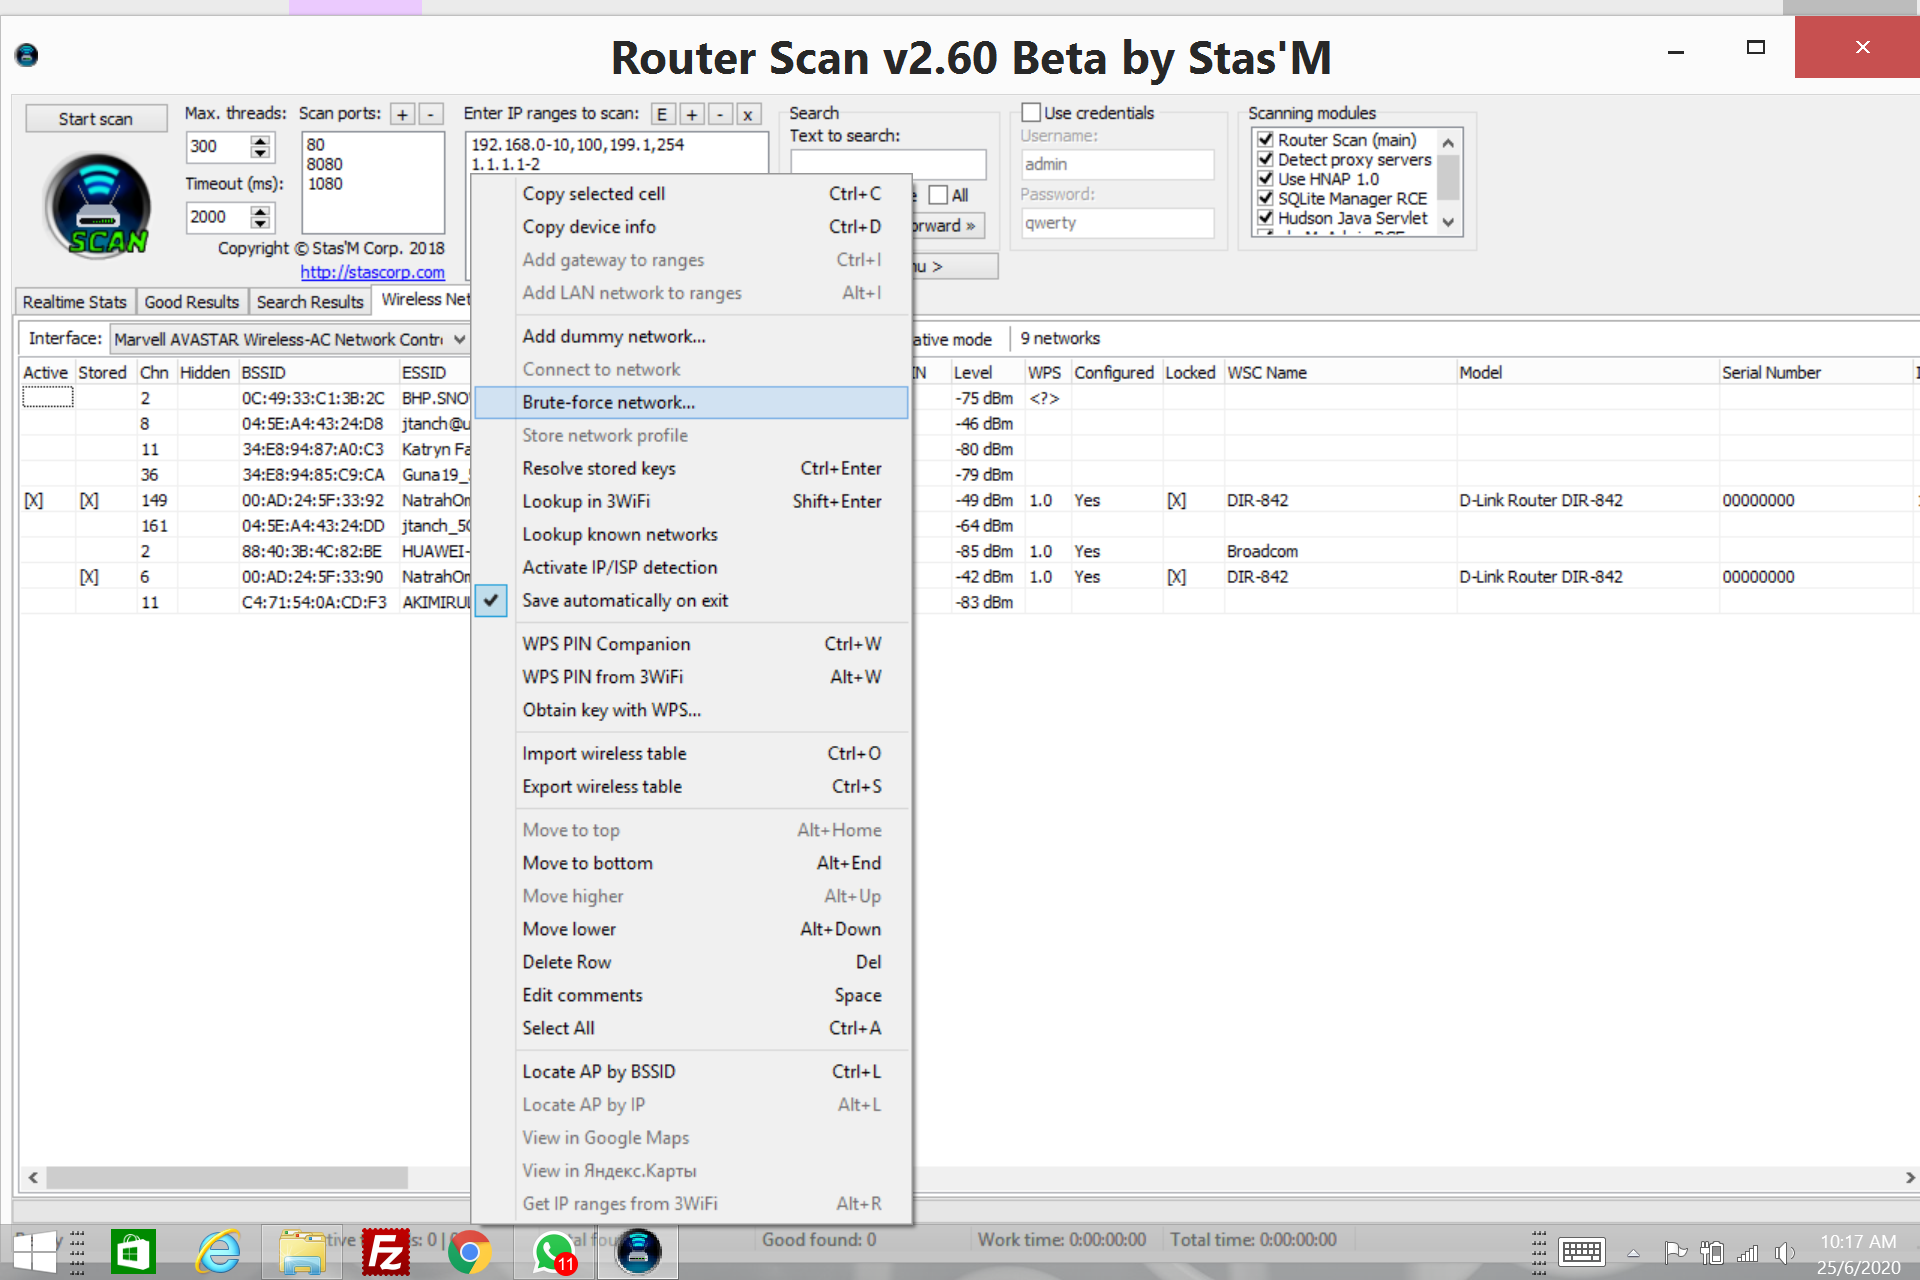Viewport: 1920px width, 1280px height.
Task: Click the network signal tray icon
Action: (1748, 1252)
